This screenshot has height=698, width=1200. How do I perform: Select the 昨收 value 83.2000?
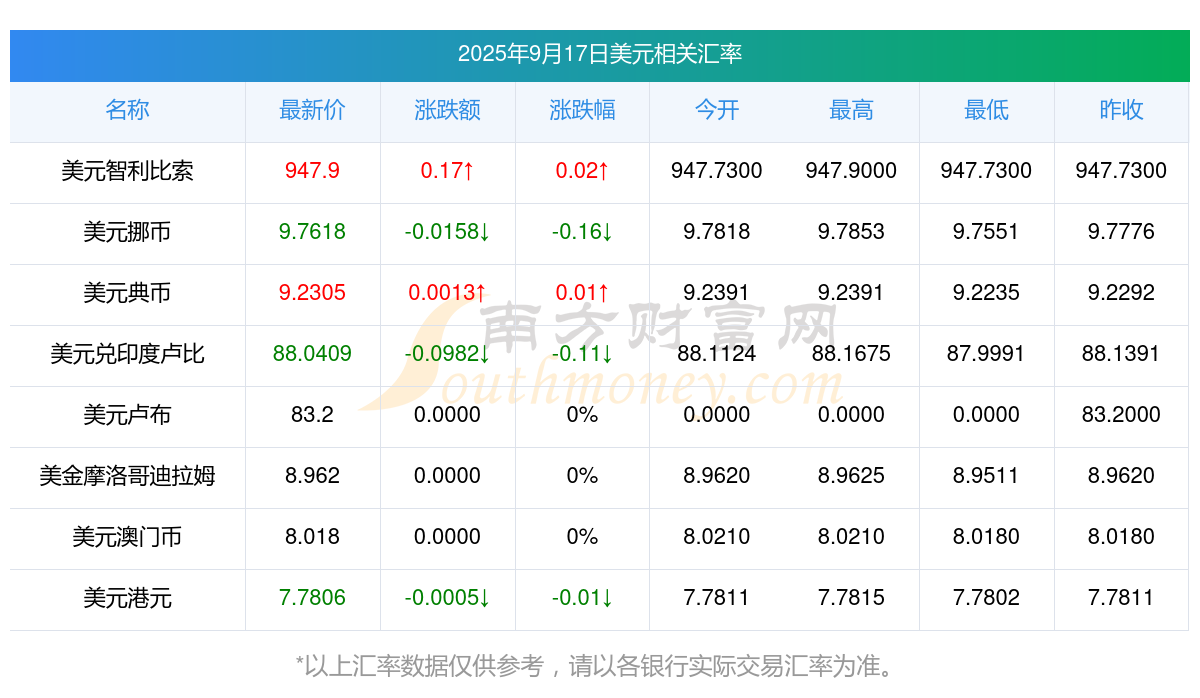click(x=1121, y=415)
